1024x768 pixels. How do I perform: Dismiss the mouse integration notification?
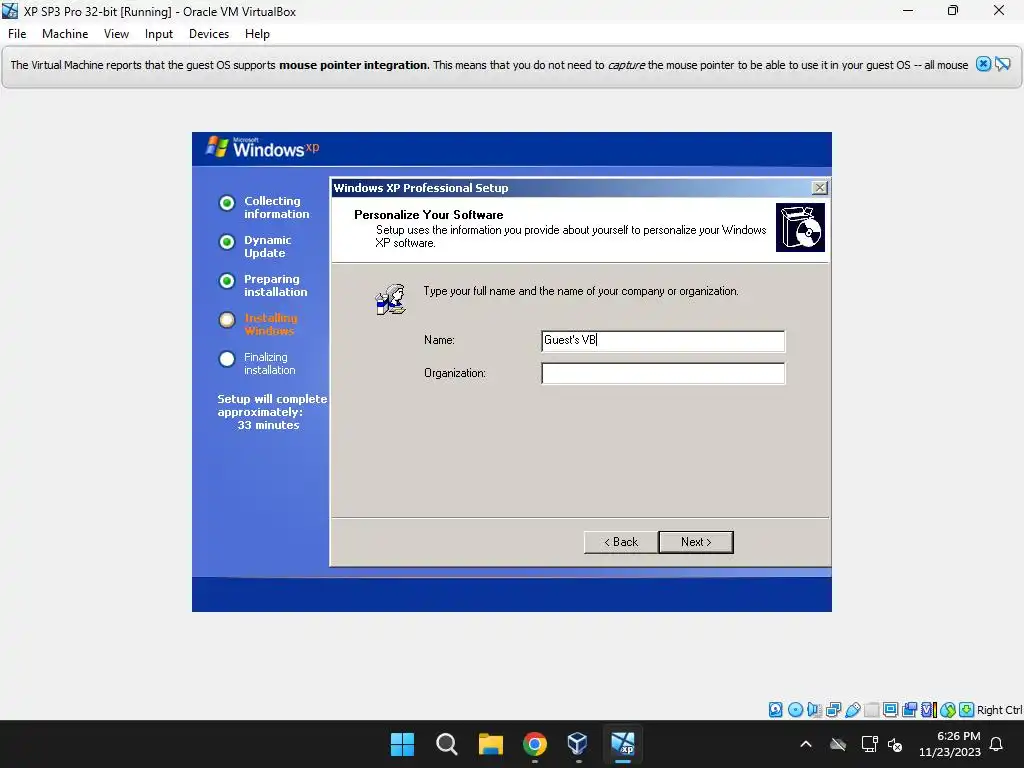pos(983,64)
